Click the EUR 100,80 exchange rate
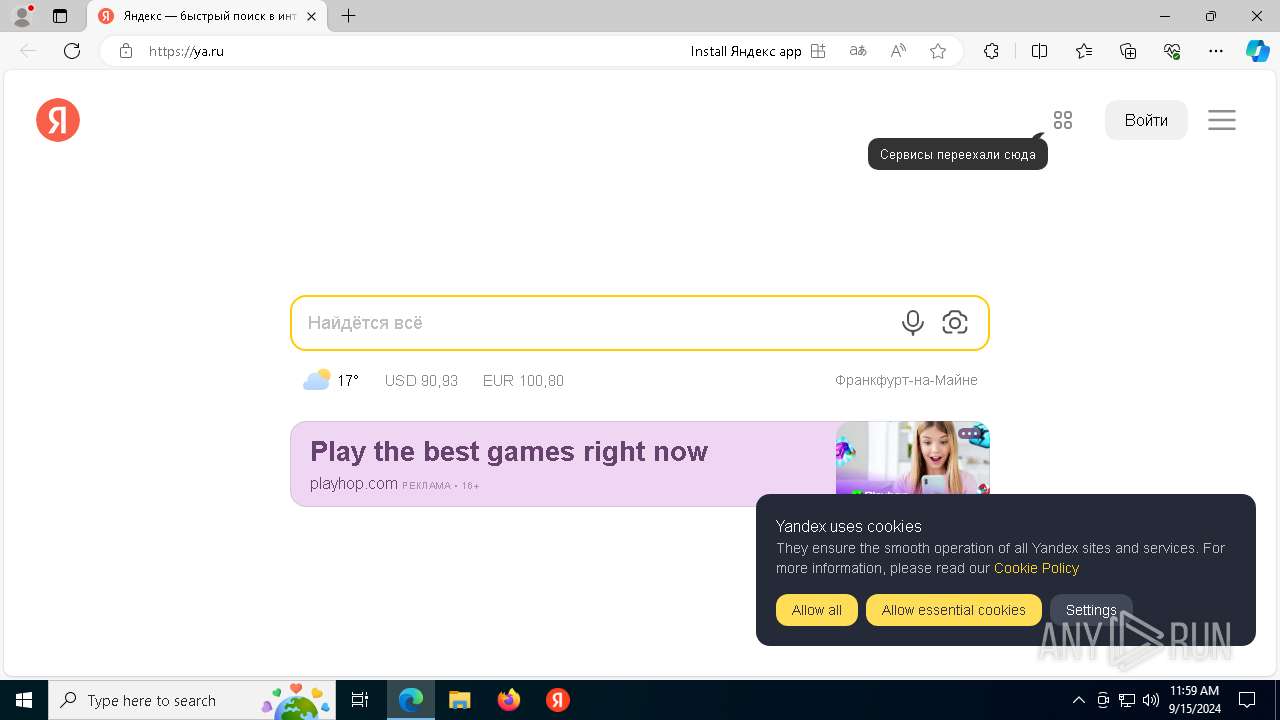This screenshot has height=720, width=1280. pos(523,381)
